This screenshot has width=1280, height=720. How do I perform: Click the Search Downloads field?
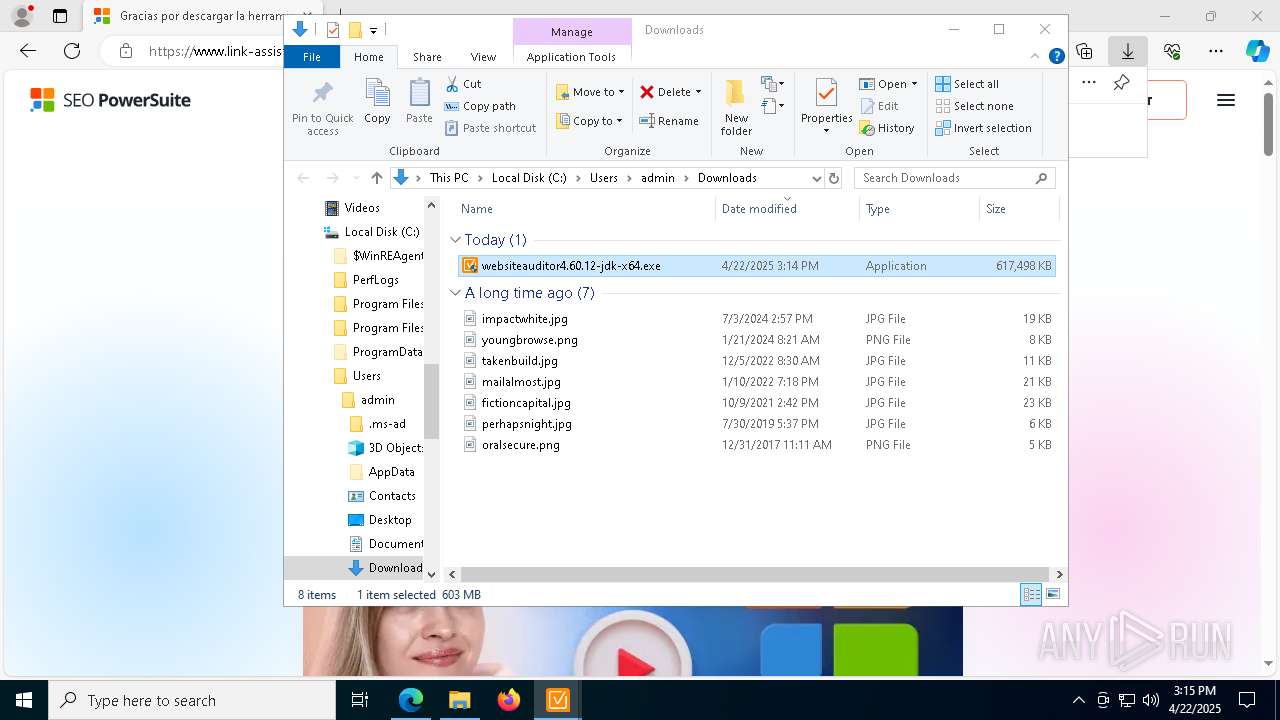click(x=955, y=178)
